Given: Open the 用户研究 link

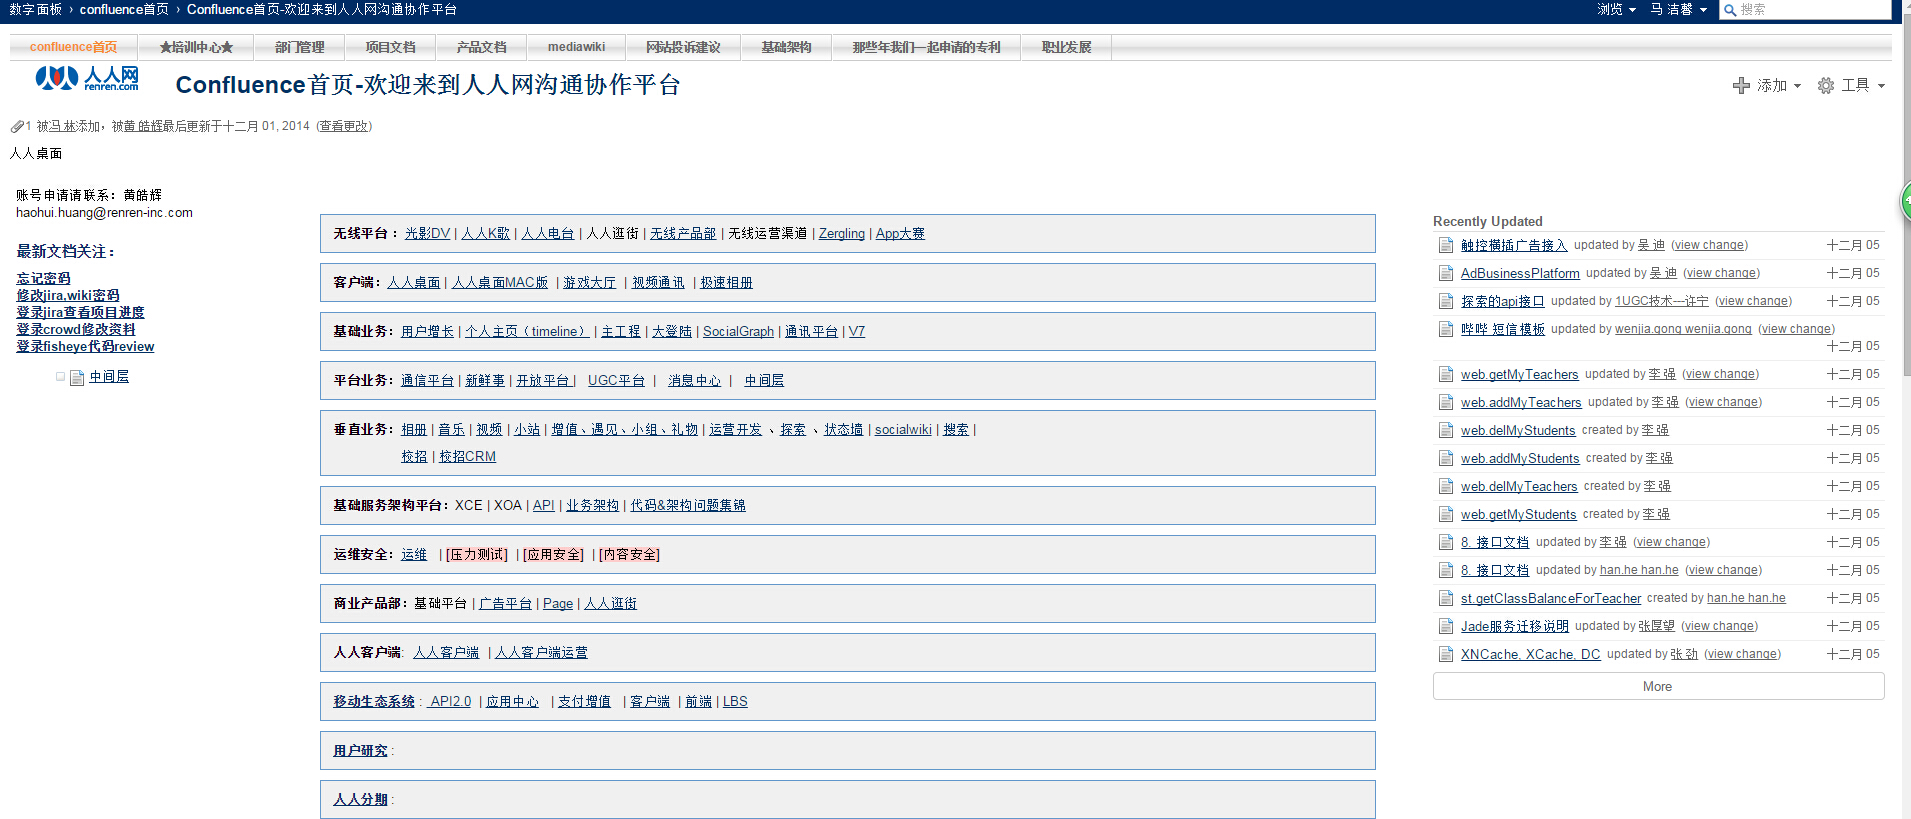Looking at the screenshot, I should point(360,751).
